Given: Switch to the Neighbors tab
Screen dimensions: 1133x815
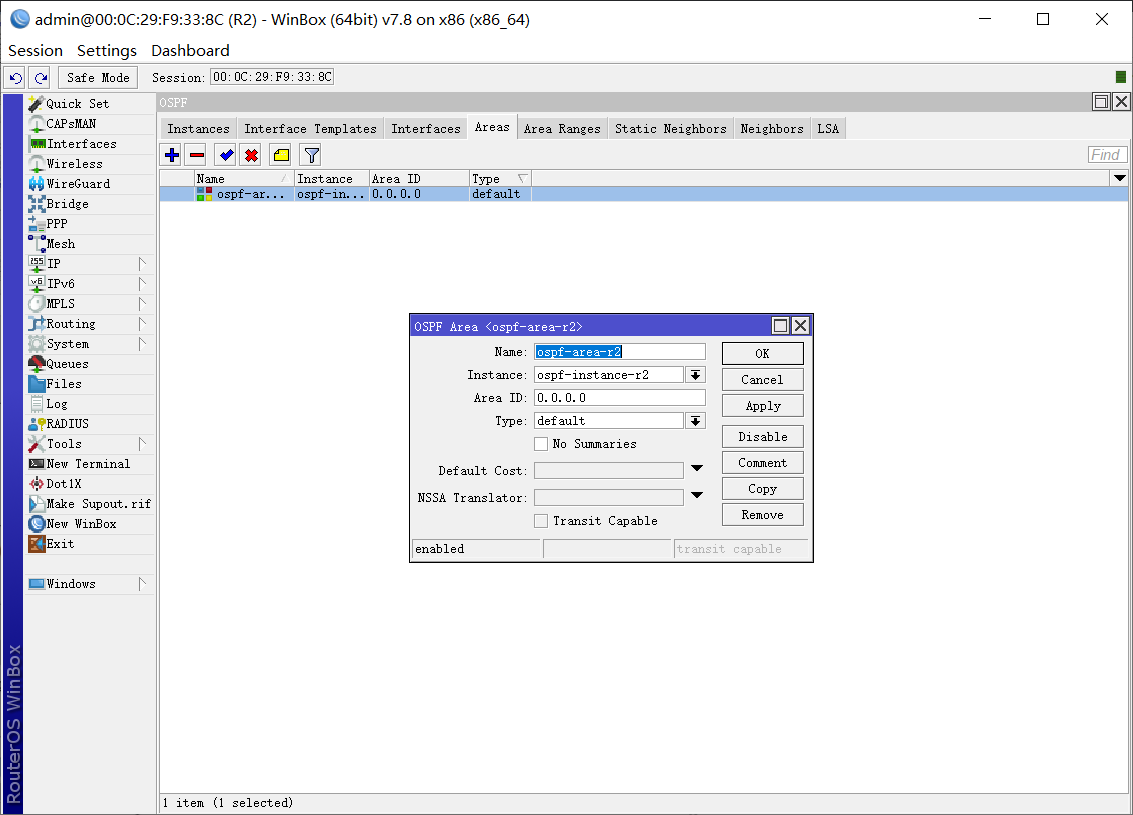Looking at the screenshot, I should [x=772, y=129].
